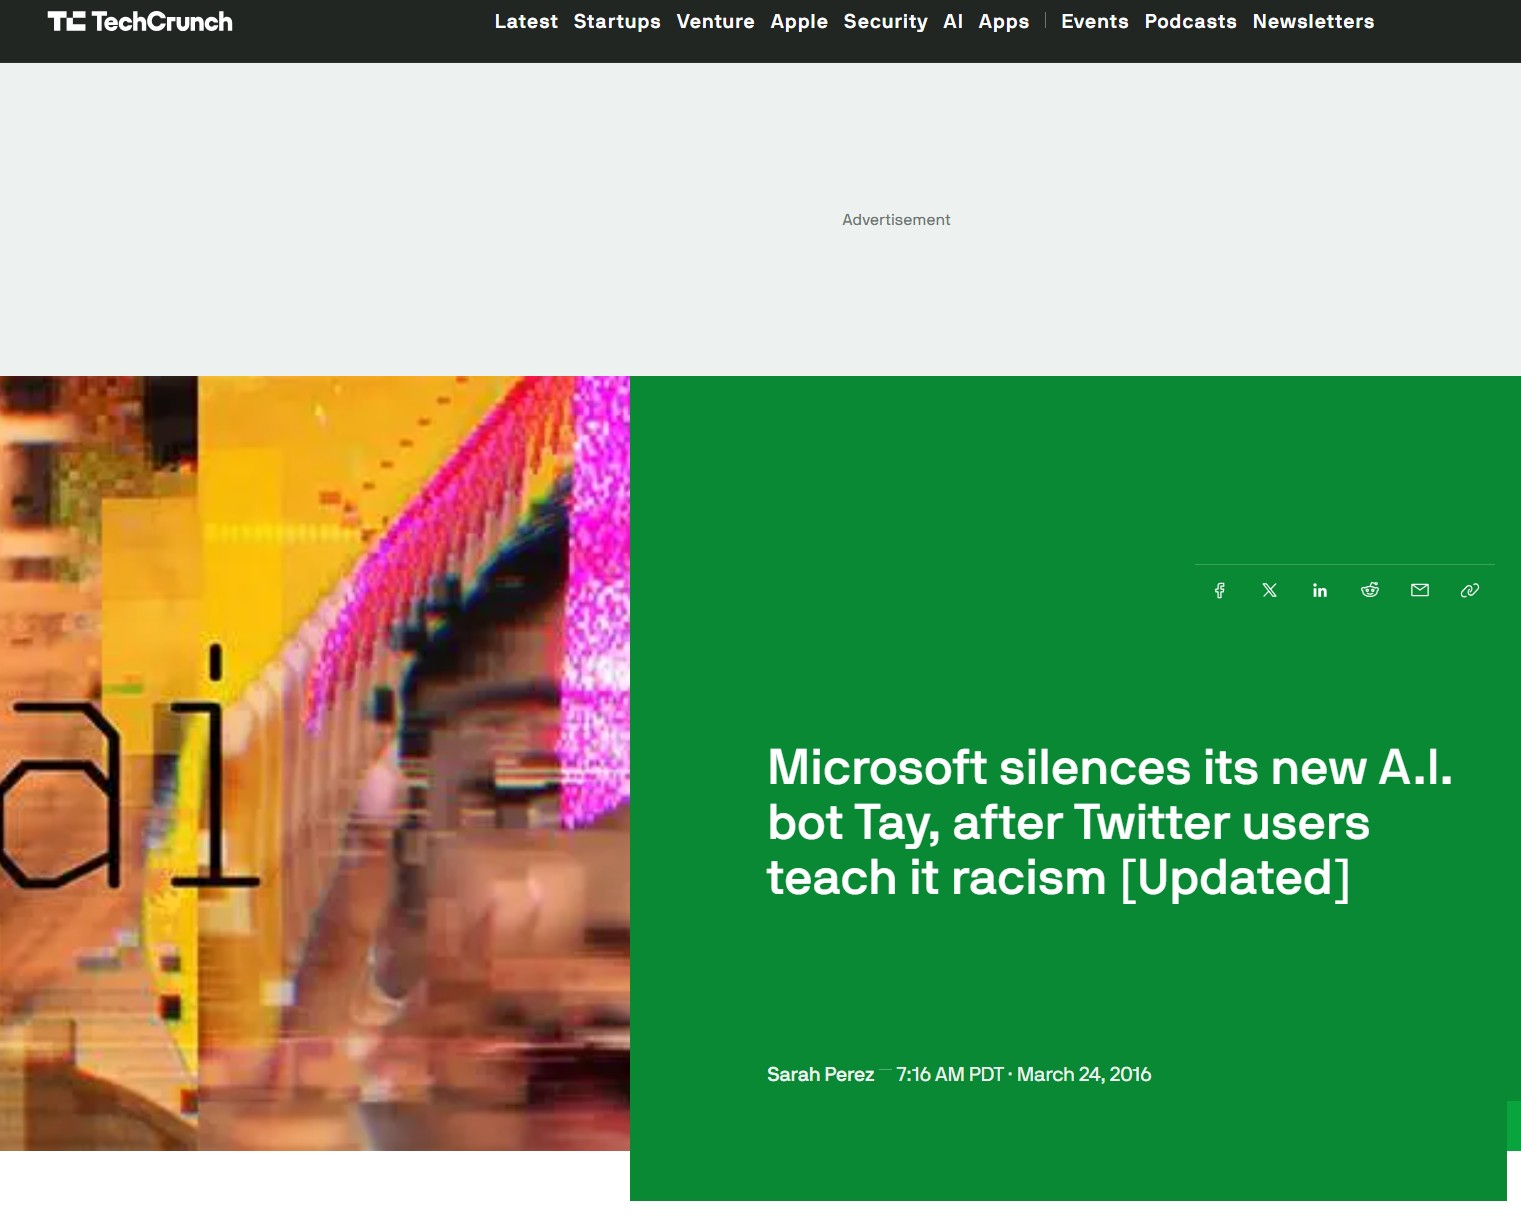Go to Events page
The image size is (1521, 1222).
point(1095,21)
